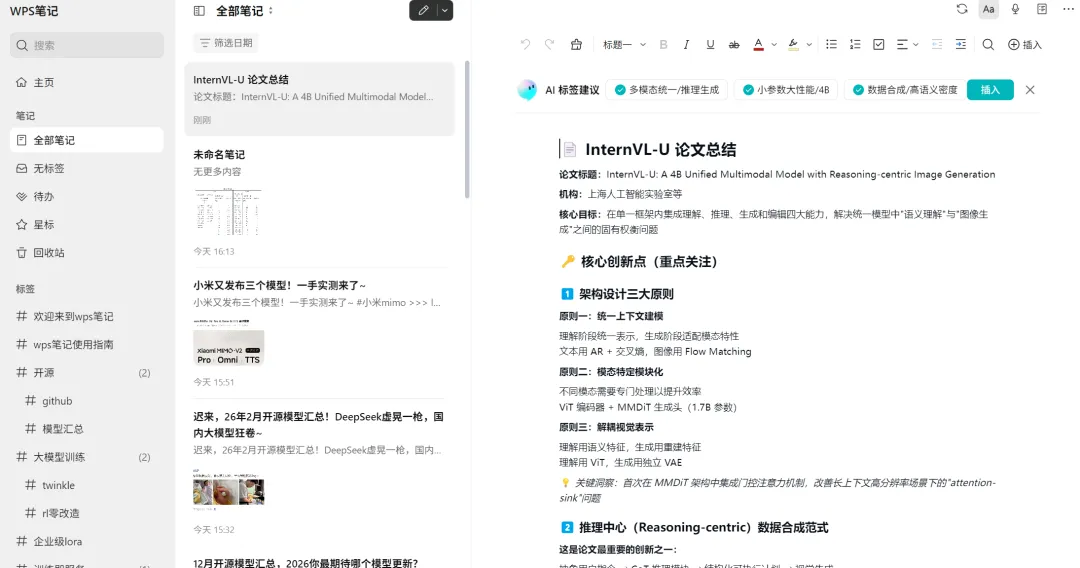This screenshot has height=568, width=1080.
Task: Open the text alignment options
Action: point(902,45)
